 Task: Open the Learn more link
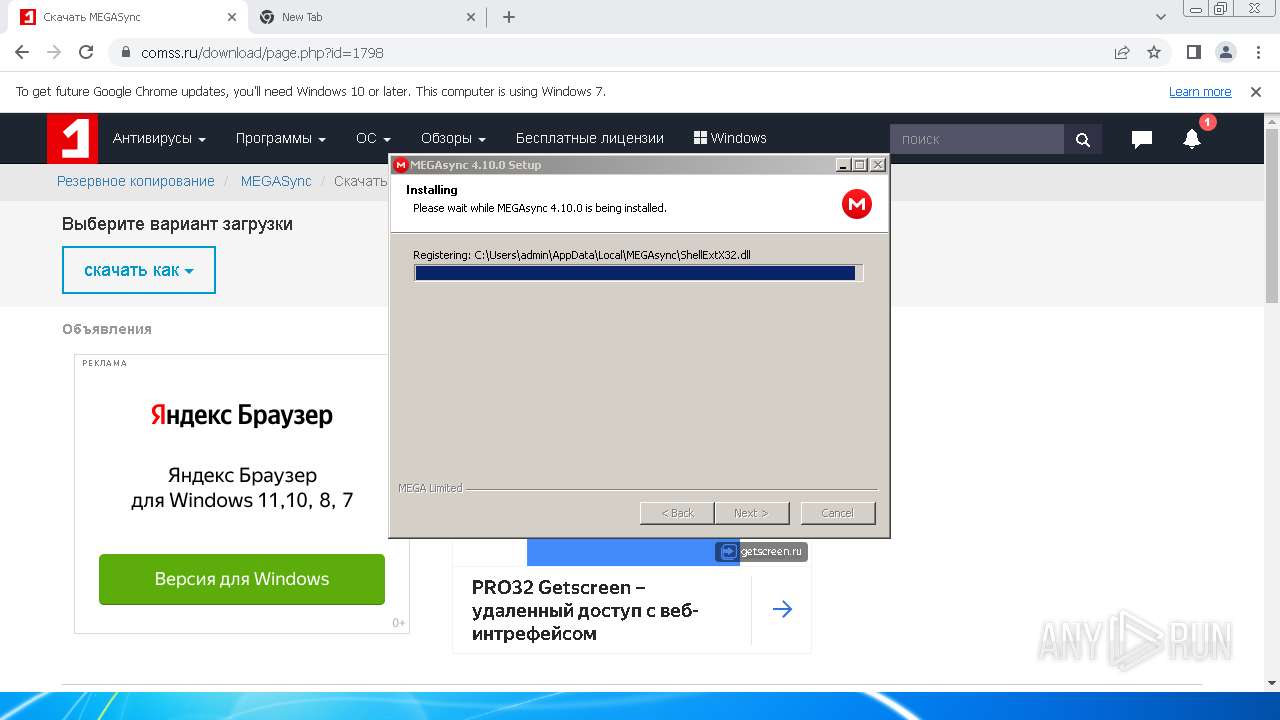tap(1200, 92)
